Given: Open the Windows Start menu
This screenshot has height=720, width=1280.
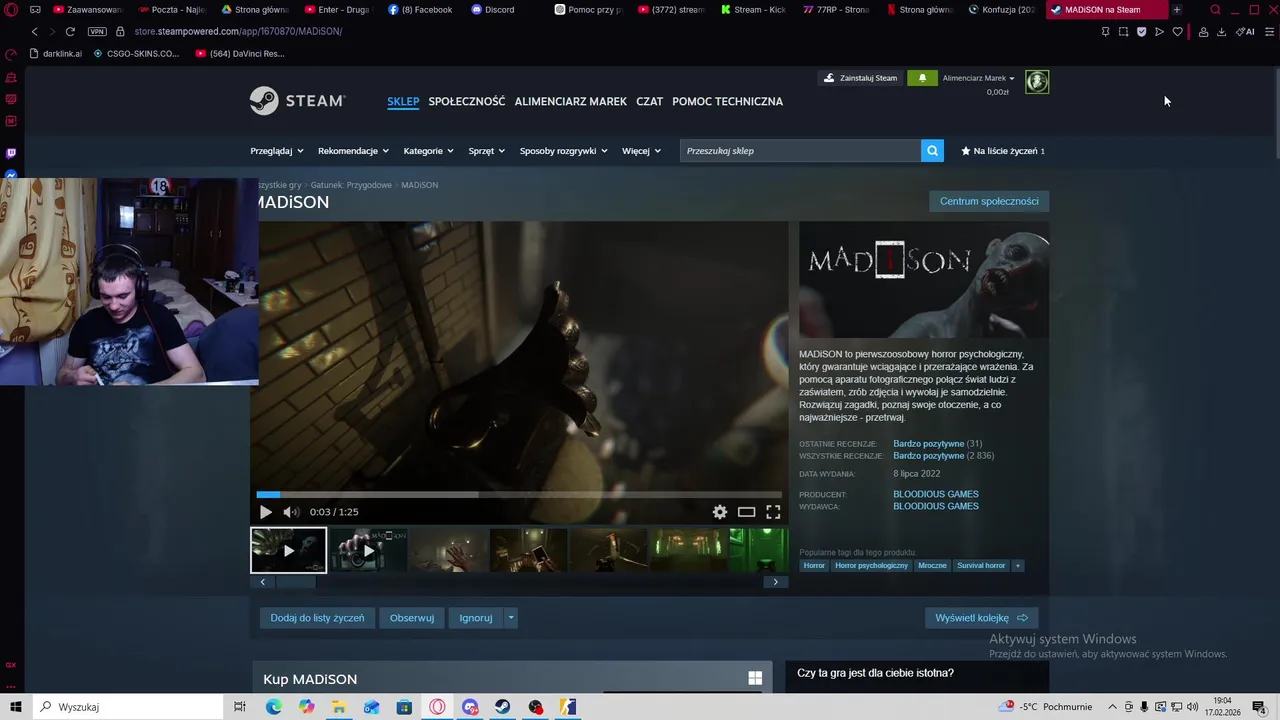Looking at the screenshot, I should click(x=15, y=707).
